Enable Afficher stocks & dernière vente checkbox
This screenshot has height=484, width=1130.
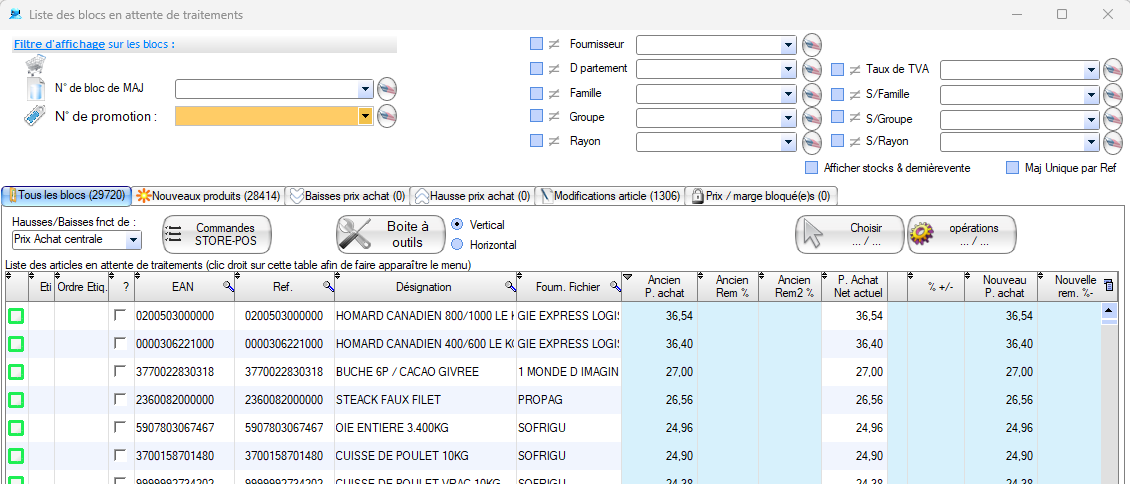click(x=812, y=168)
